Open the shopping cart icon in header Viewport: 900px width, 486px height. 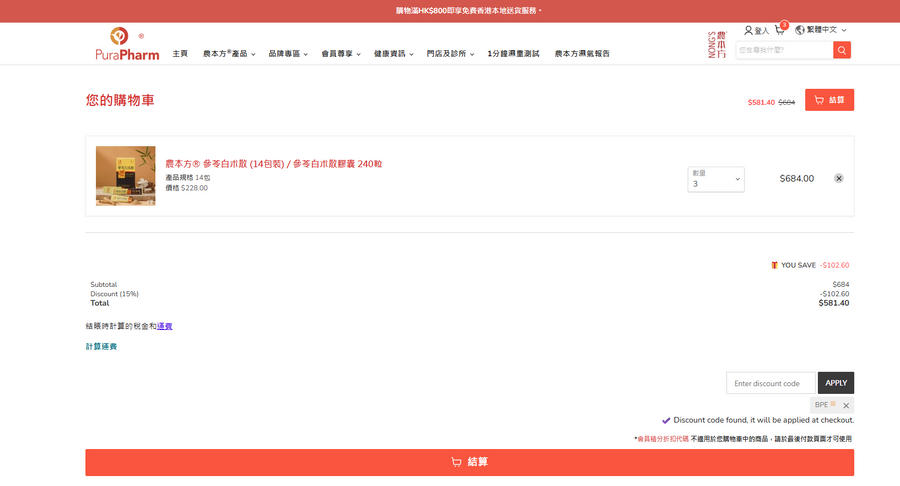click(780, 29)
